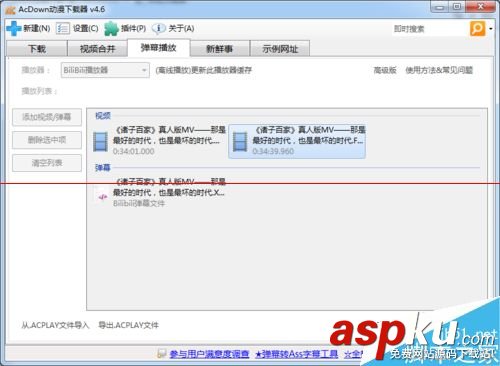Screen dimensions: 500x366
Task: Open the arrow next to search icon
Action: [x=491, y=29]
